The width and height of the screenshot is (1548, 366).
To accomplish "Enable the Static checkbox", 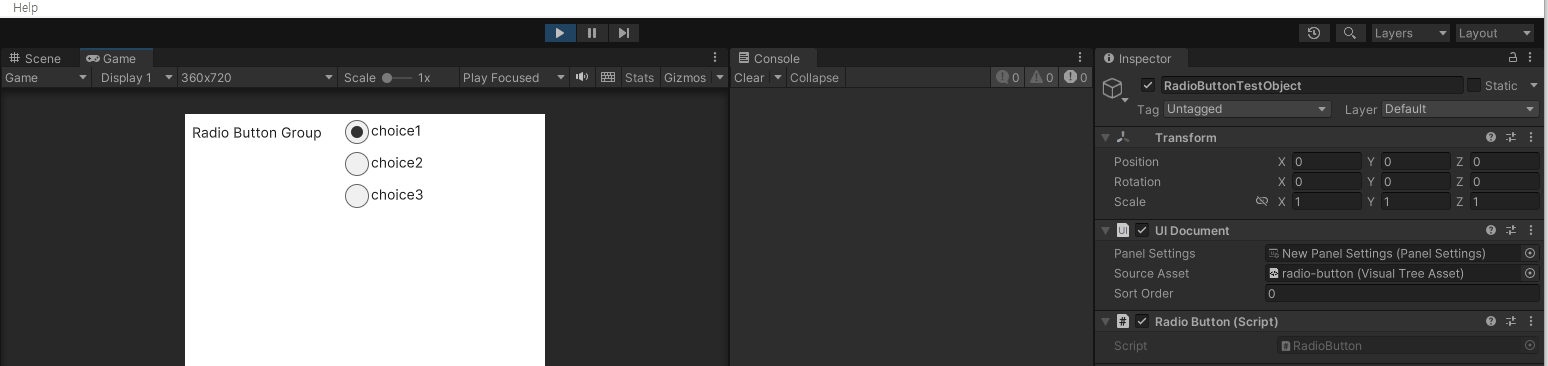I will (1474, 85).
